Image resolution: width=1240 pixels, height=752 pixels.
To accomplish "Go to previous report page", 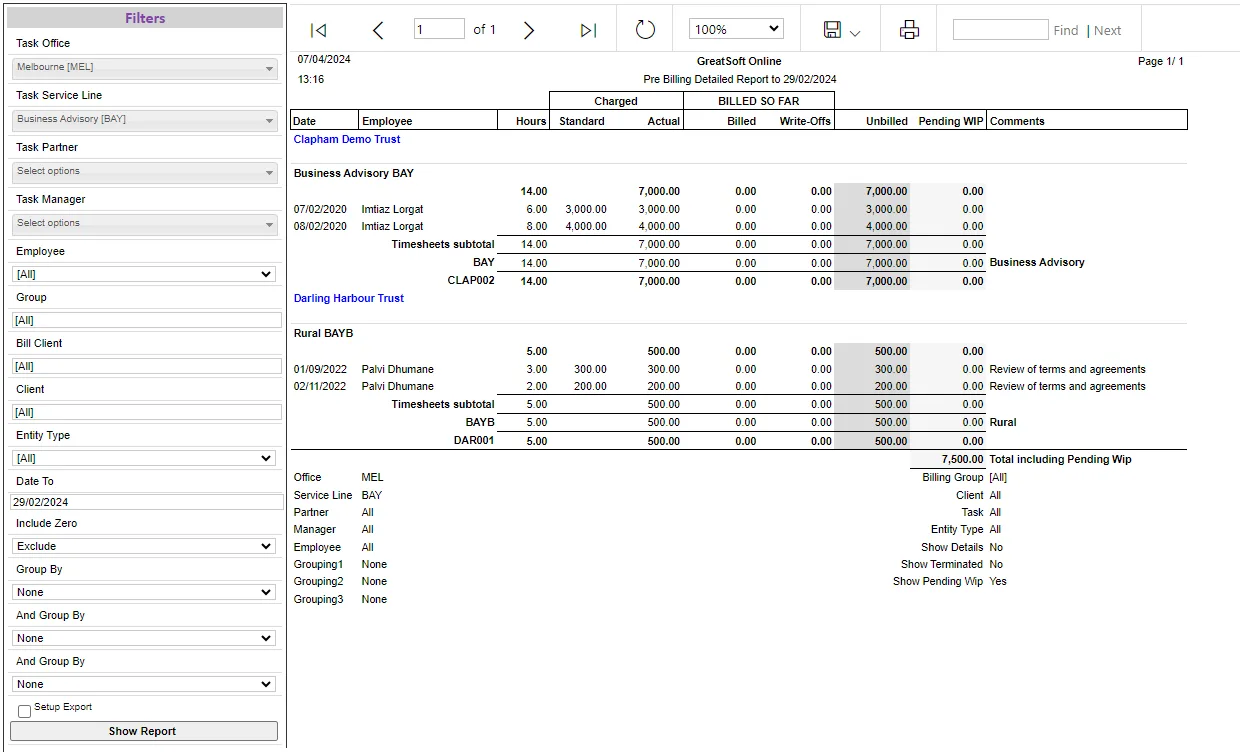I will click(x=378, y=30).
